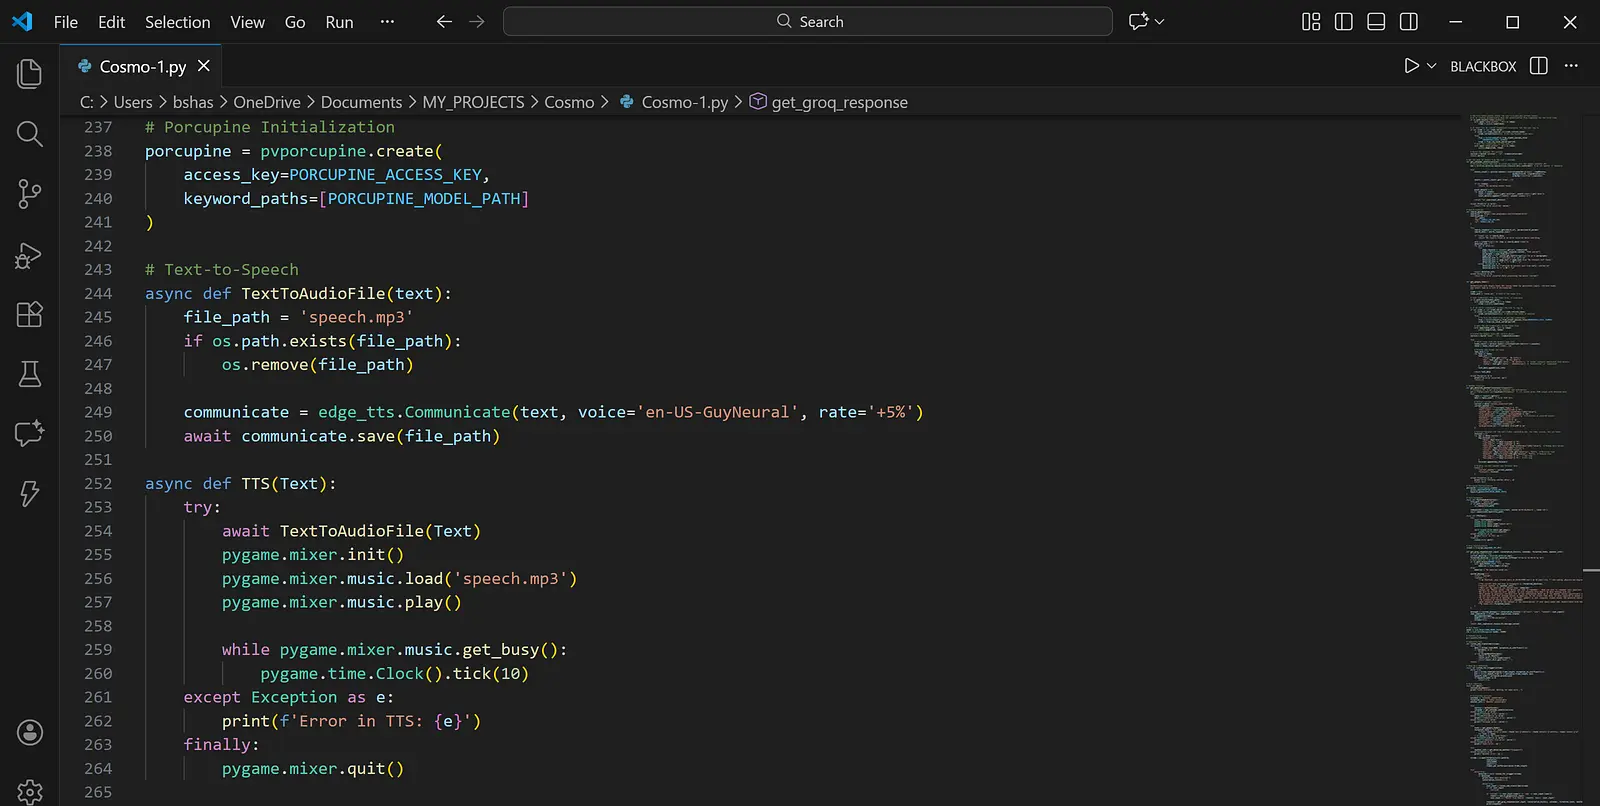The image size is (1600, 806).
Task: Click the BLACKBOX button in editor toolbar
Action: 1483,66
